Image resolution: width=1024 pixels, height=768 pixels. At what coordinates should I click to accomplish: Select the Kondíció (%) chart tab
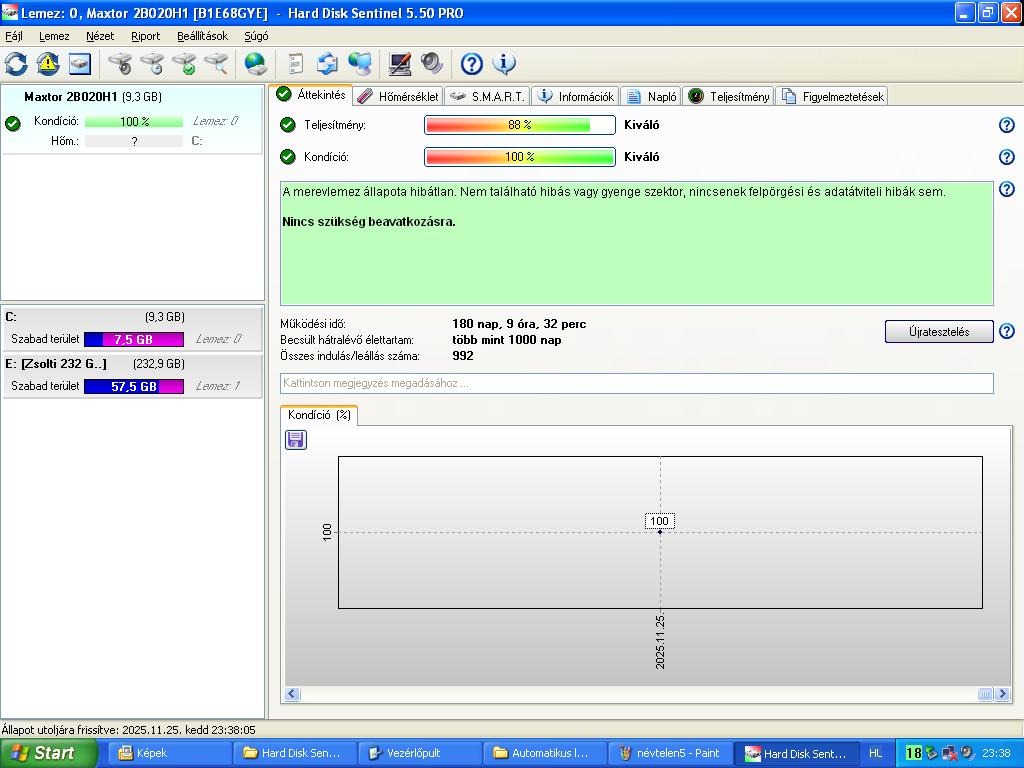[319, 415]
